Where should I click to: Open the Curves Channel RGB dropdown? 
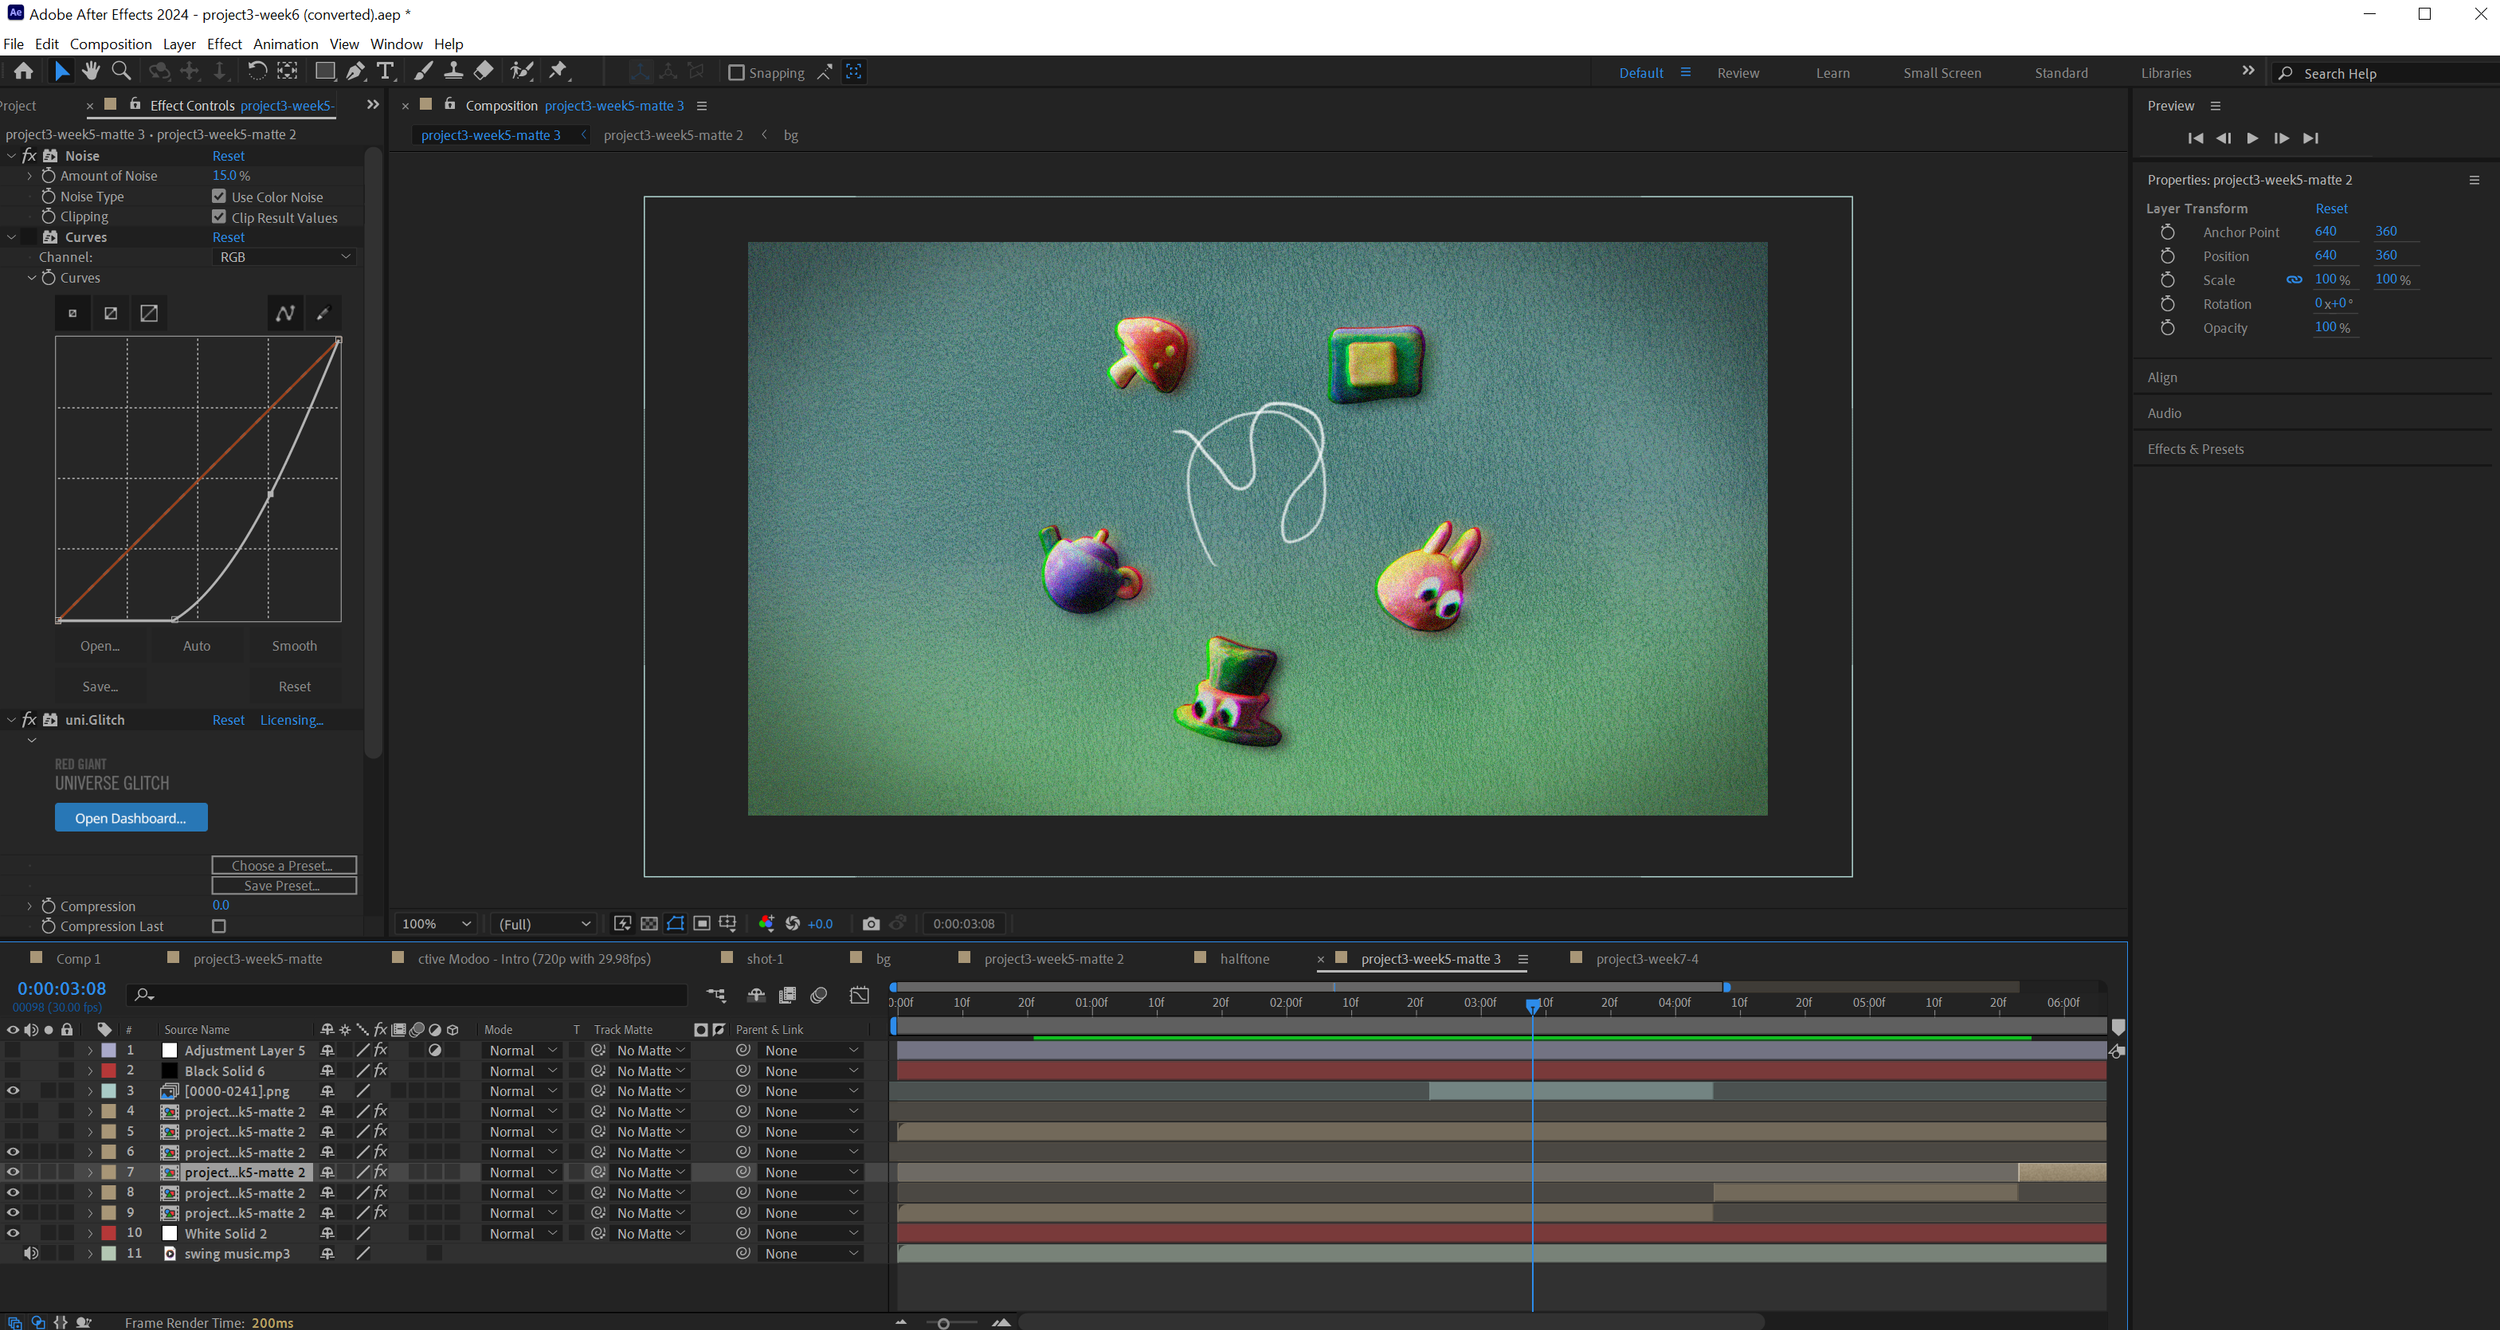(x=284, y=257)
